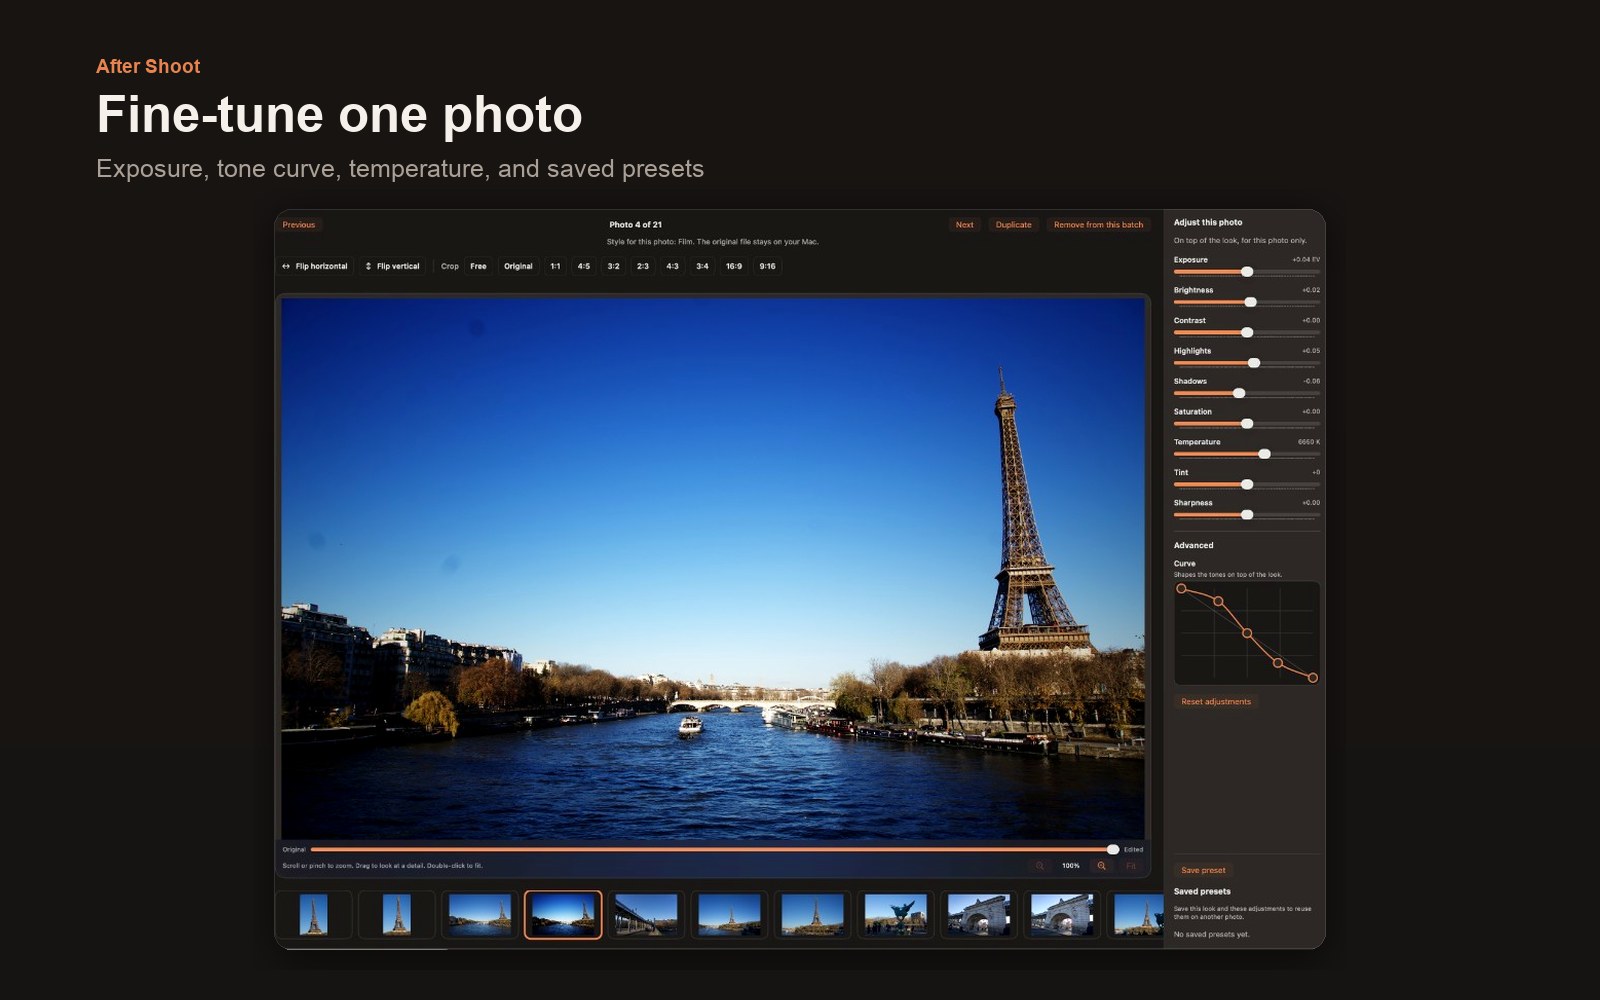Choose the 4:3 crop ratio
Screen dimensions: 1600x1000
[x=672, y=266]
